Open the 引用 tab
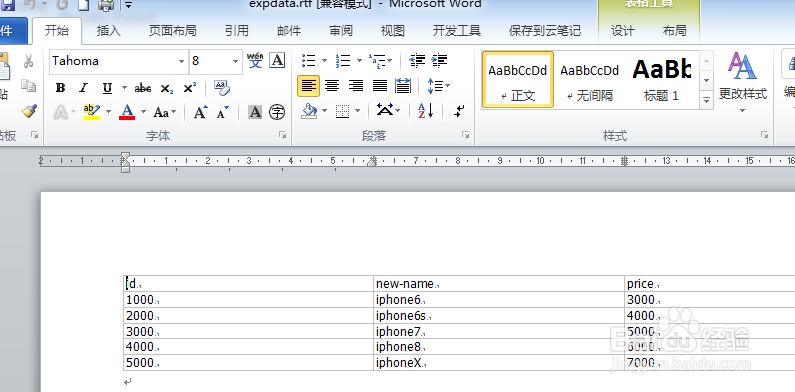The image size is (795, 392). [x=237, y=30]
